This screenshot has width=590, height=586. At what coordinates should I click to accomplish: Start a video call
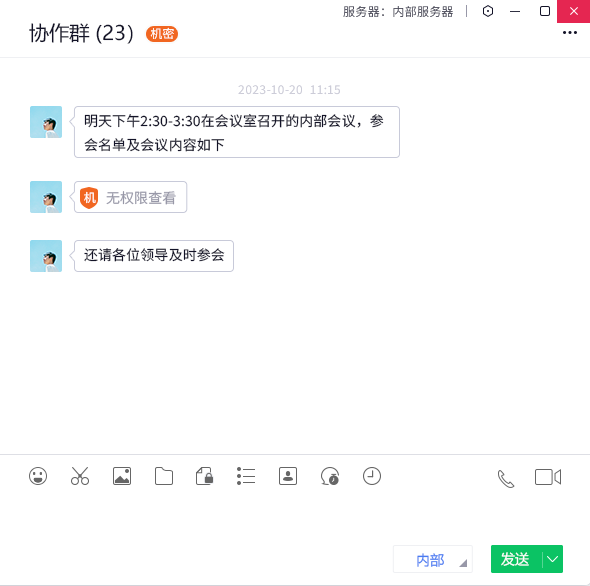(548, 477)
